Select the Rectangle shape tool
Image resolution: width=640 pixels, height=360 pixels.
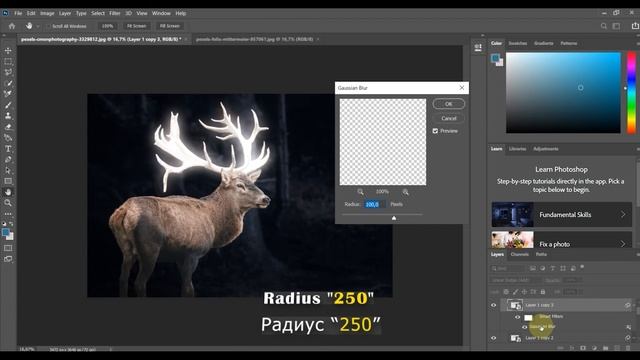click(x=8, y=181)
